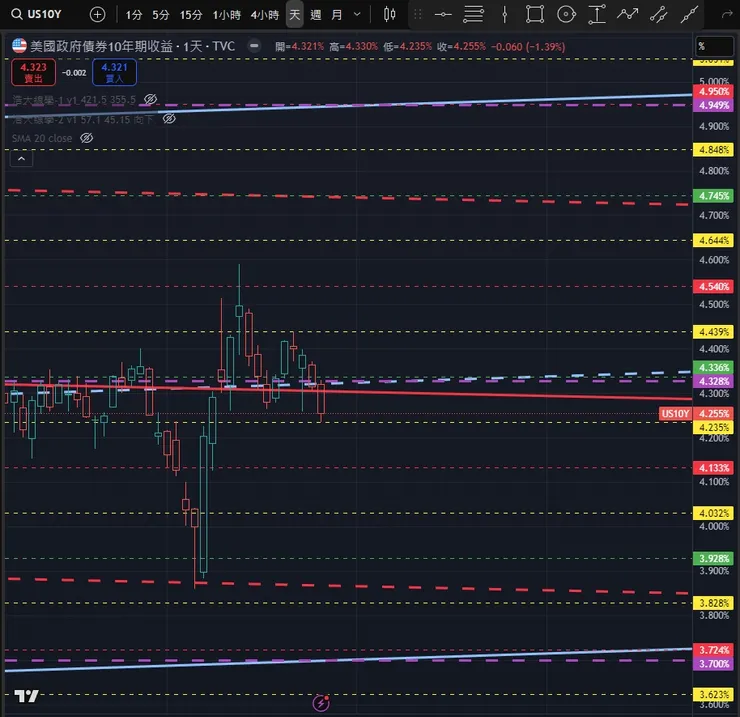The height and width of the screenshot is (717, 740).
Task: Click the 3.724% red price label
Action: point(714,650)
